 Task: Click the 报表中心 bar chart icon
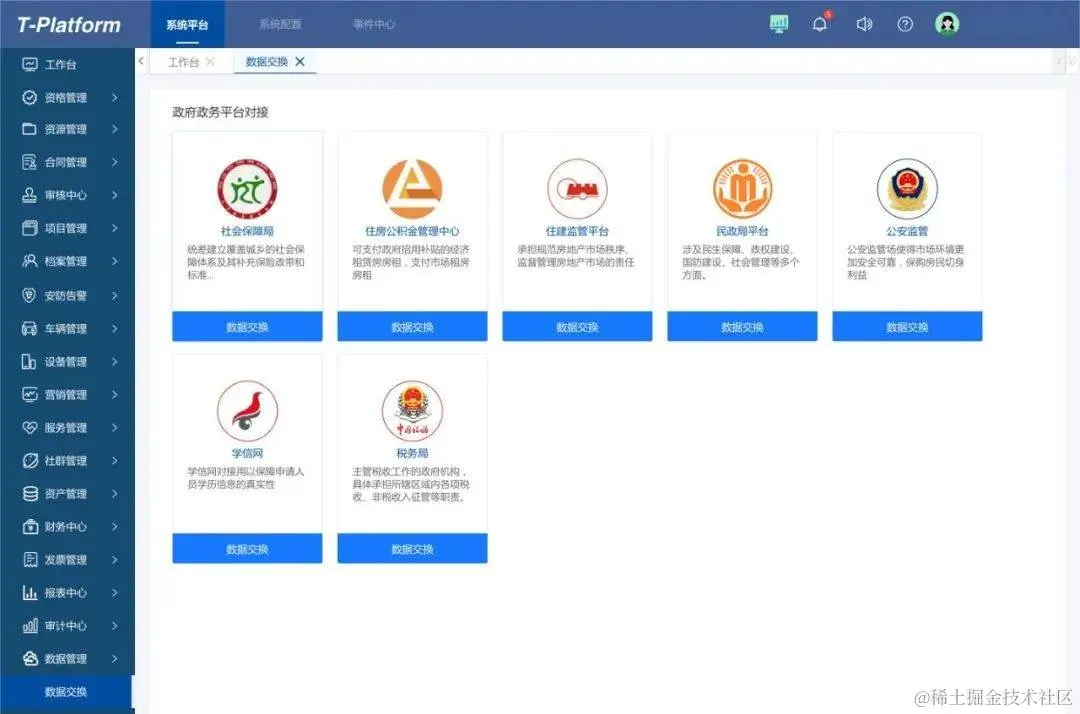(x=30, y=593)
